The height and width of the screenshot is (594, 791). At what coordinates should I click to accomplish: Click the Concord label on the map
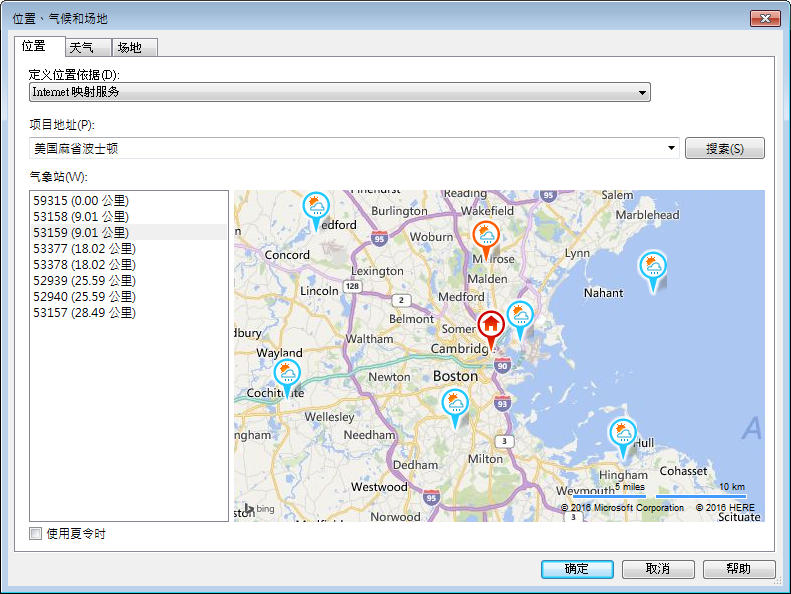tap(287, 255)
